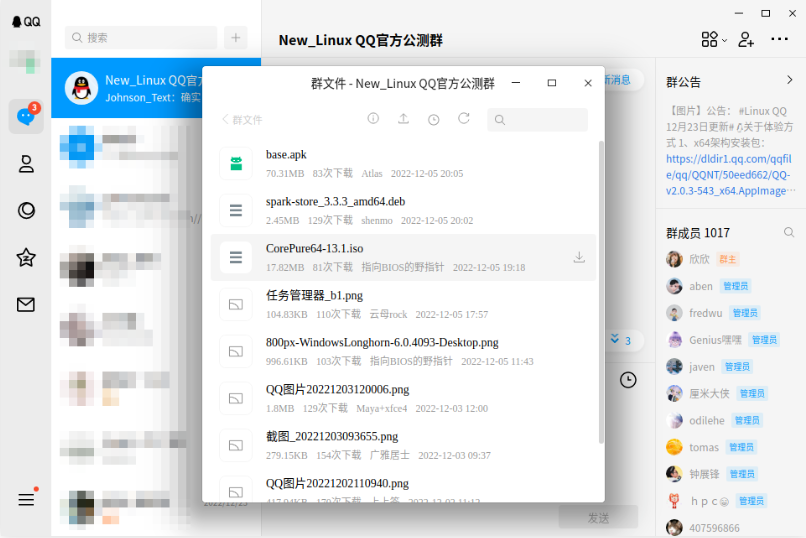This screenshot has width=806, height=538.
Task: Click image icon of 任务管理器_b1.png
Action: tap(236, 305)
